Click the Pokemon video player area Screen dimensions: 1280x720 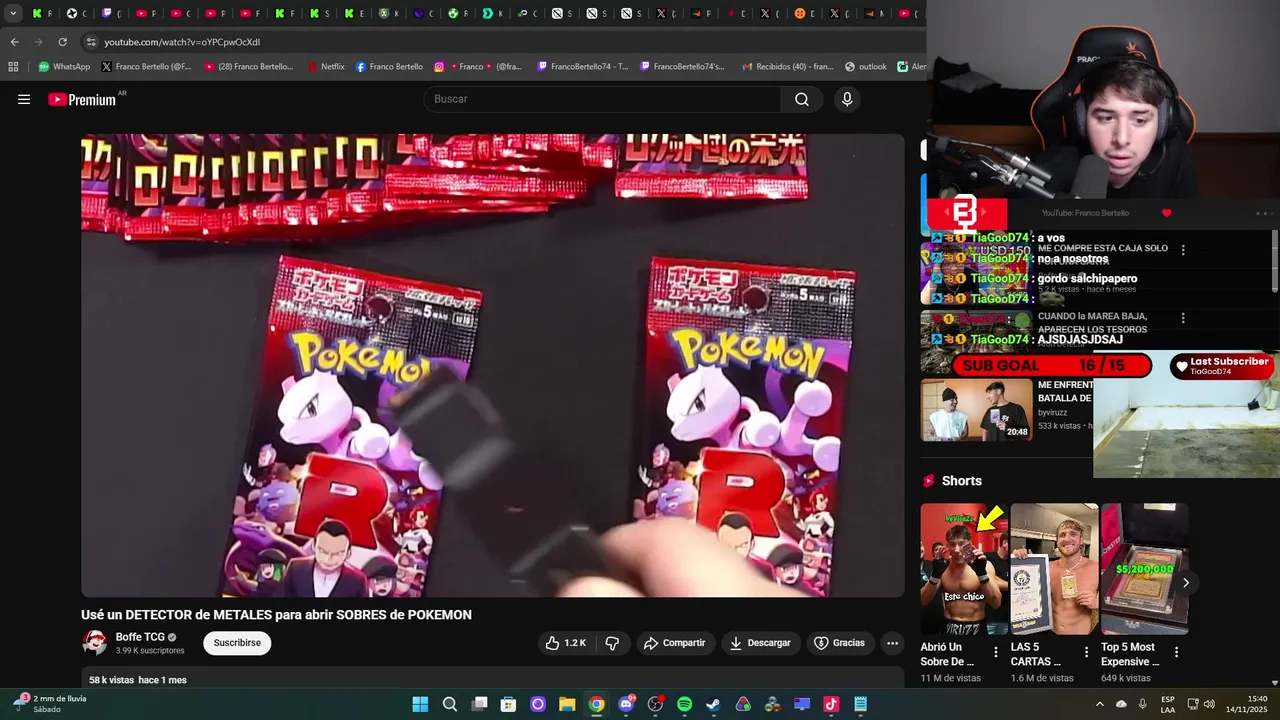pyautogui.click(x=493, y=365)
